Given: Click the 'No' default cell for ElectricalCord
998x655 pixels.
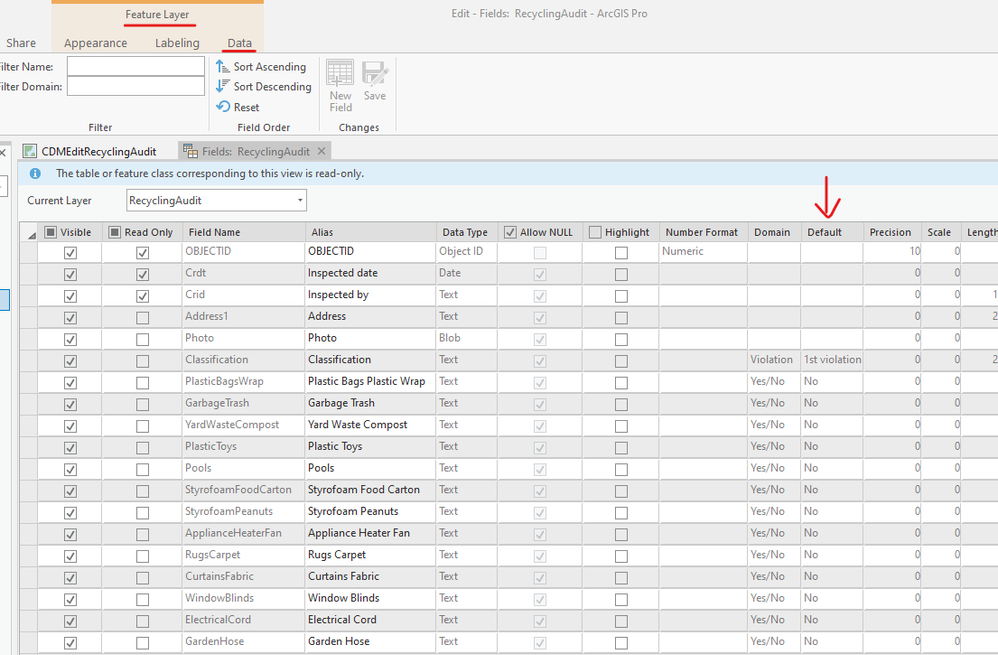Looking at the screenshot, I should pos(832,619).
